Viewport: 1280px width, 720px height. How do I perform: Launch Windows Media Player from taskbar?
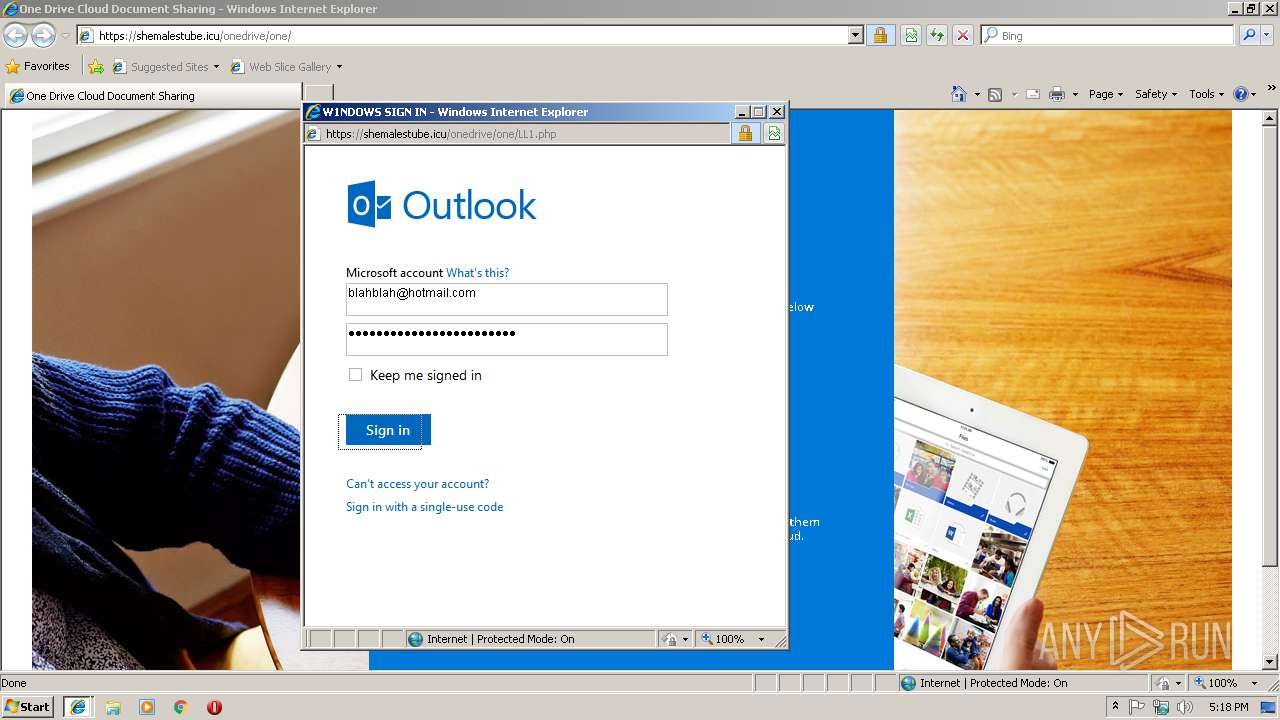point(147,707)
